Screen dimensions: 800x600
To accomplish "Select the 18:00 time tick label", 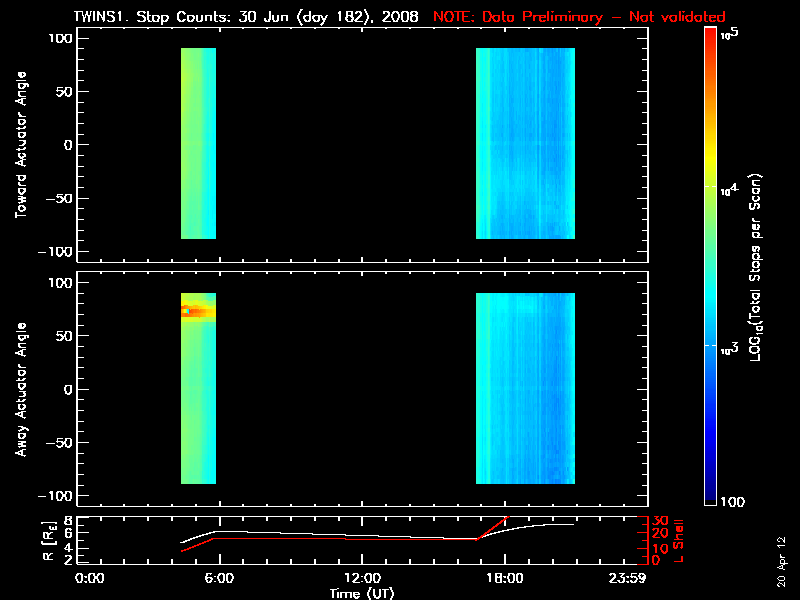I will point(504,579).
